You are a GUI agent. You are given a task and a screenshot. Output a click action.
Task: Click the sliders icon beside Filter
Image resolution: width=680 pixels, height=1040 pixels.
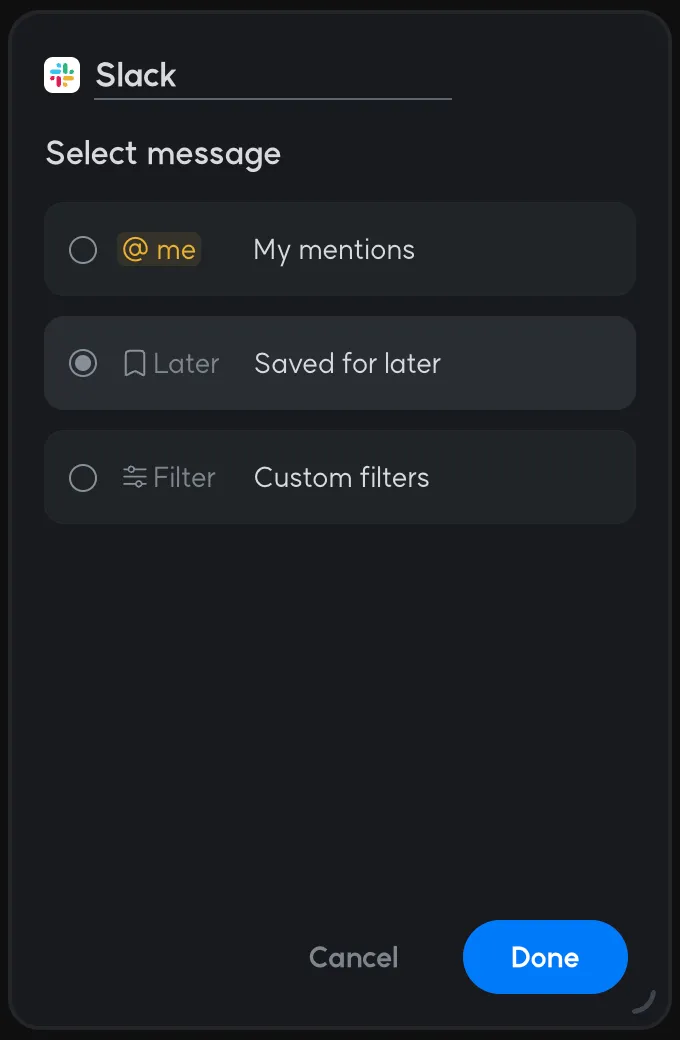click(134, 477)
